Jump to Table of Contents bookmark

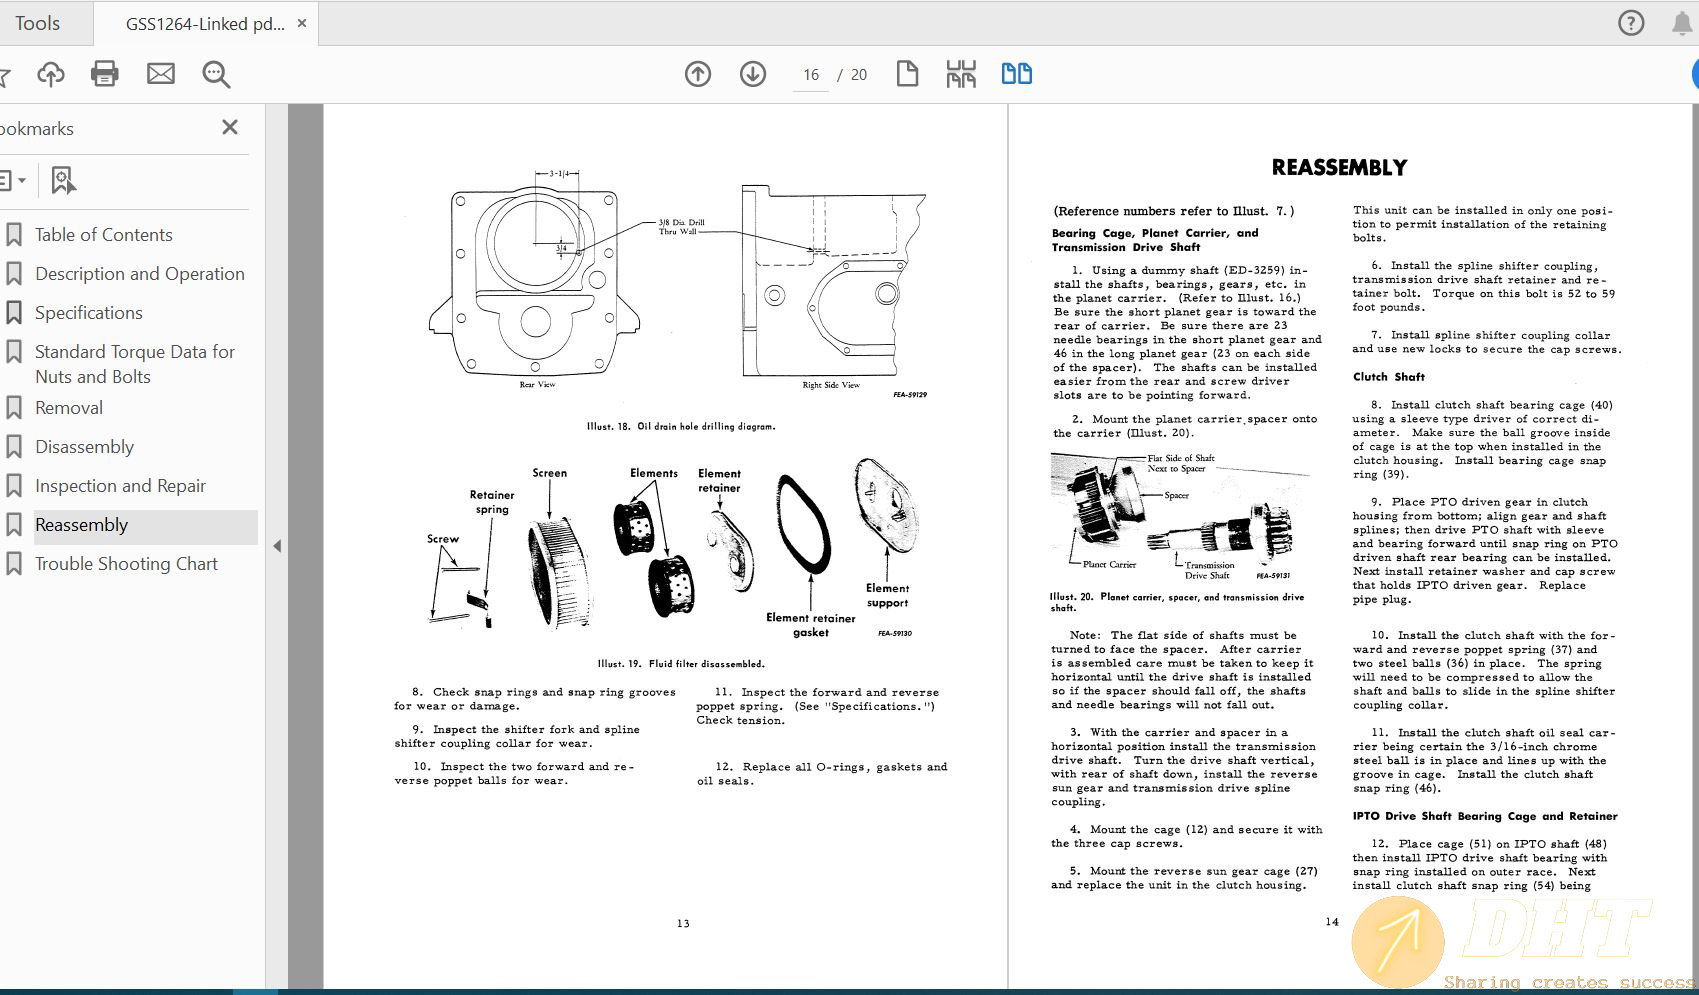(x=104, y=235)
